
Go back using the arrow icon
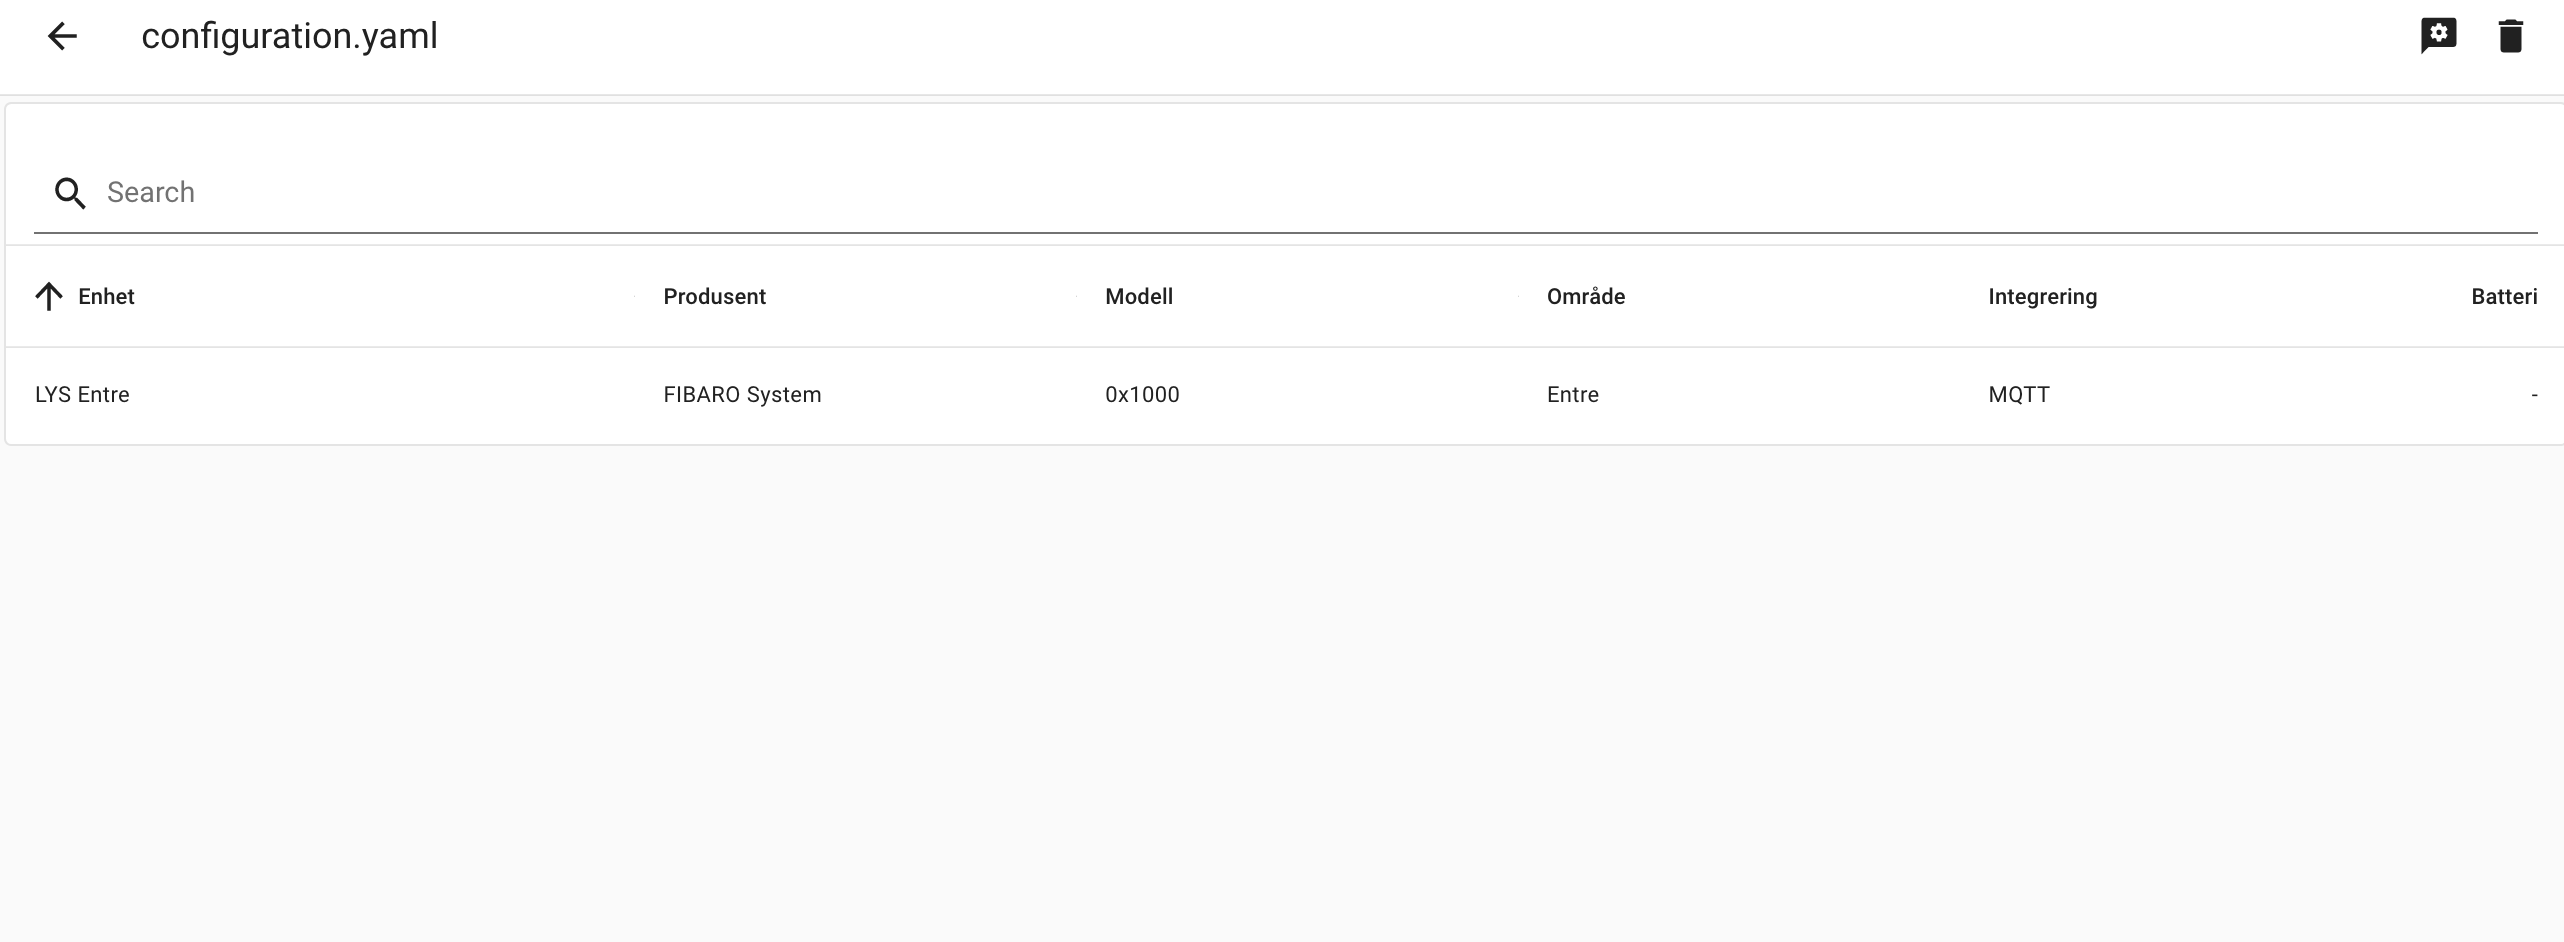point(62,37)
